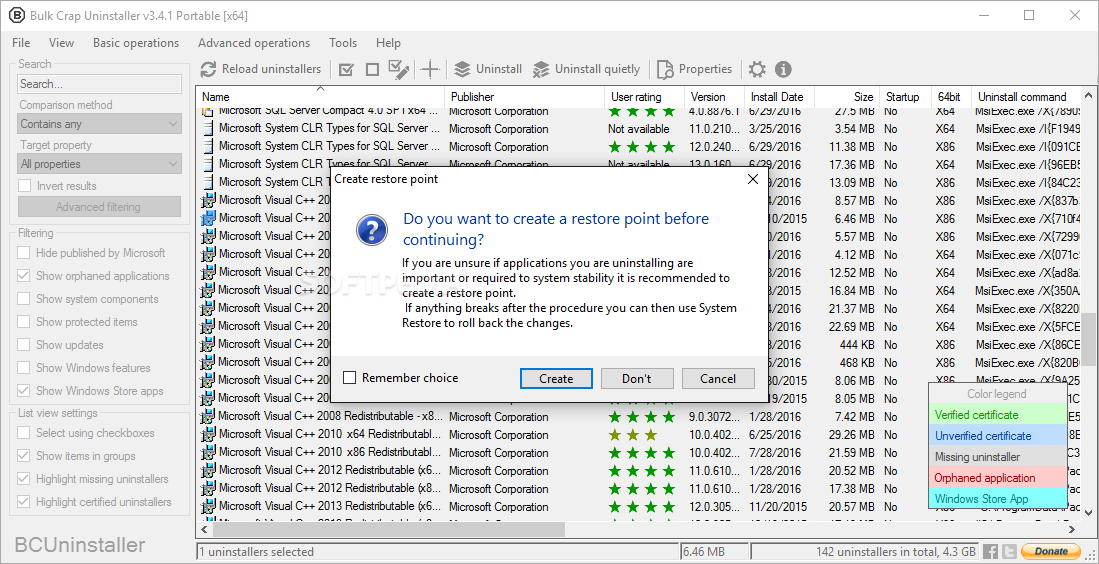Click the Don't button in dialog
The width and height of the screenshot is (1099, 564).
point(637,378)
